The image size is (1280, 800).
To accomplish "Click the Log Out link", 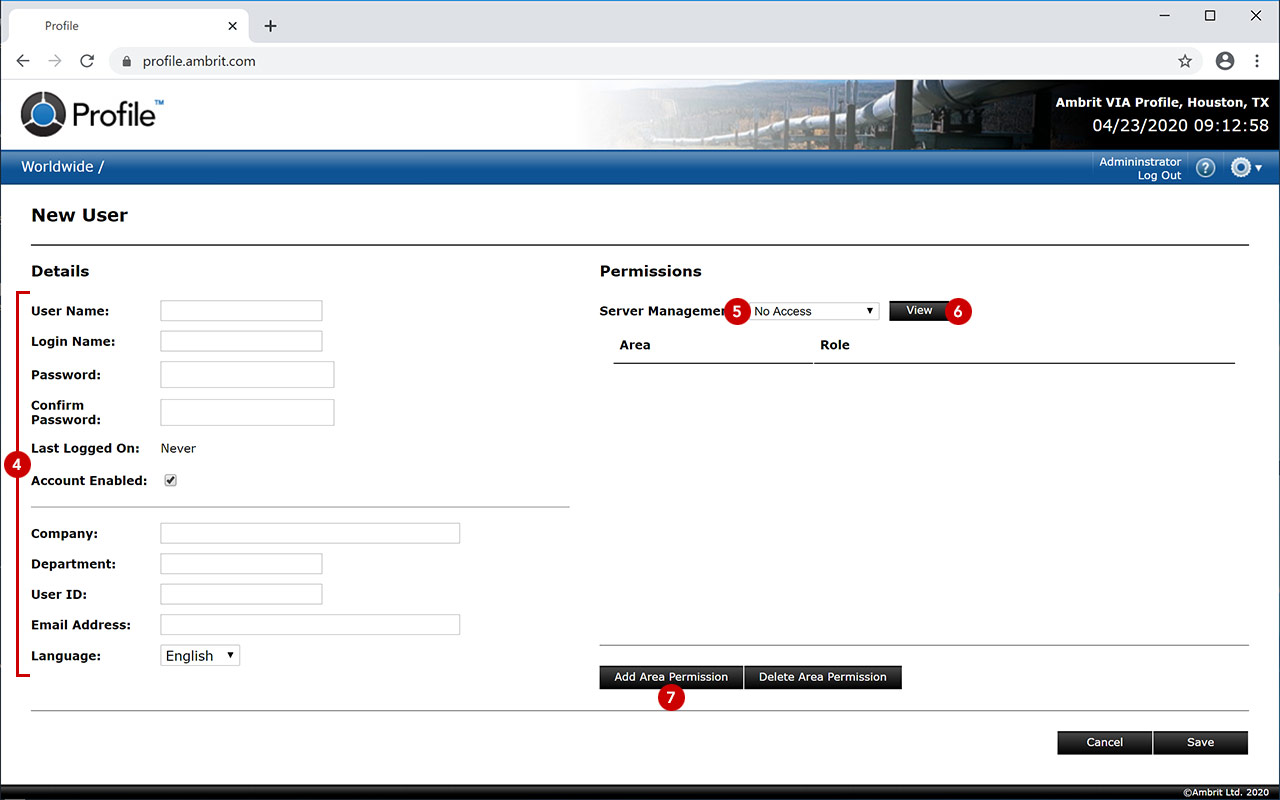I will [1159, 176].
